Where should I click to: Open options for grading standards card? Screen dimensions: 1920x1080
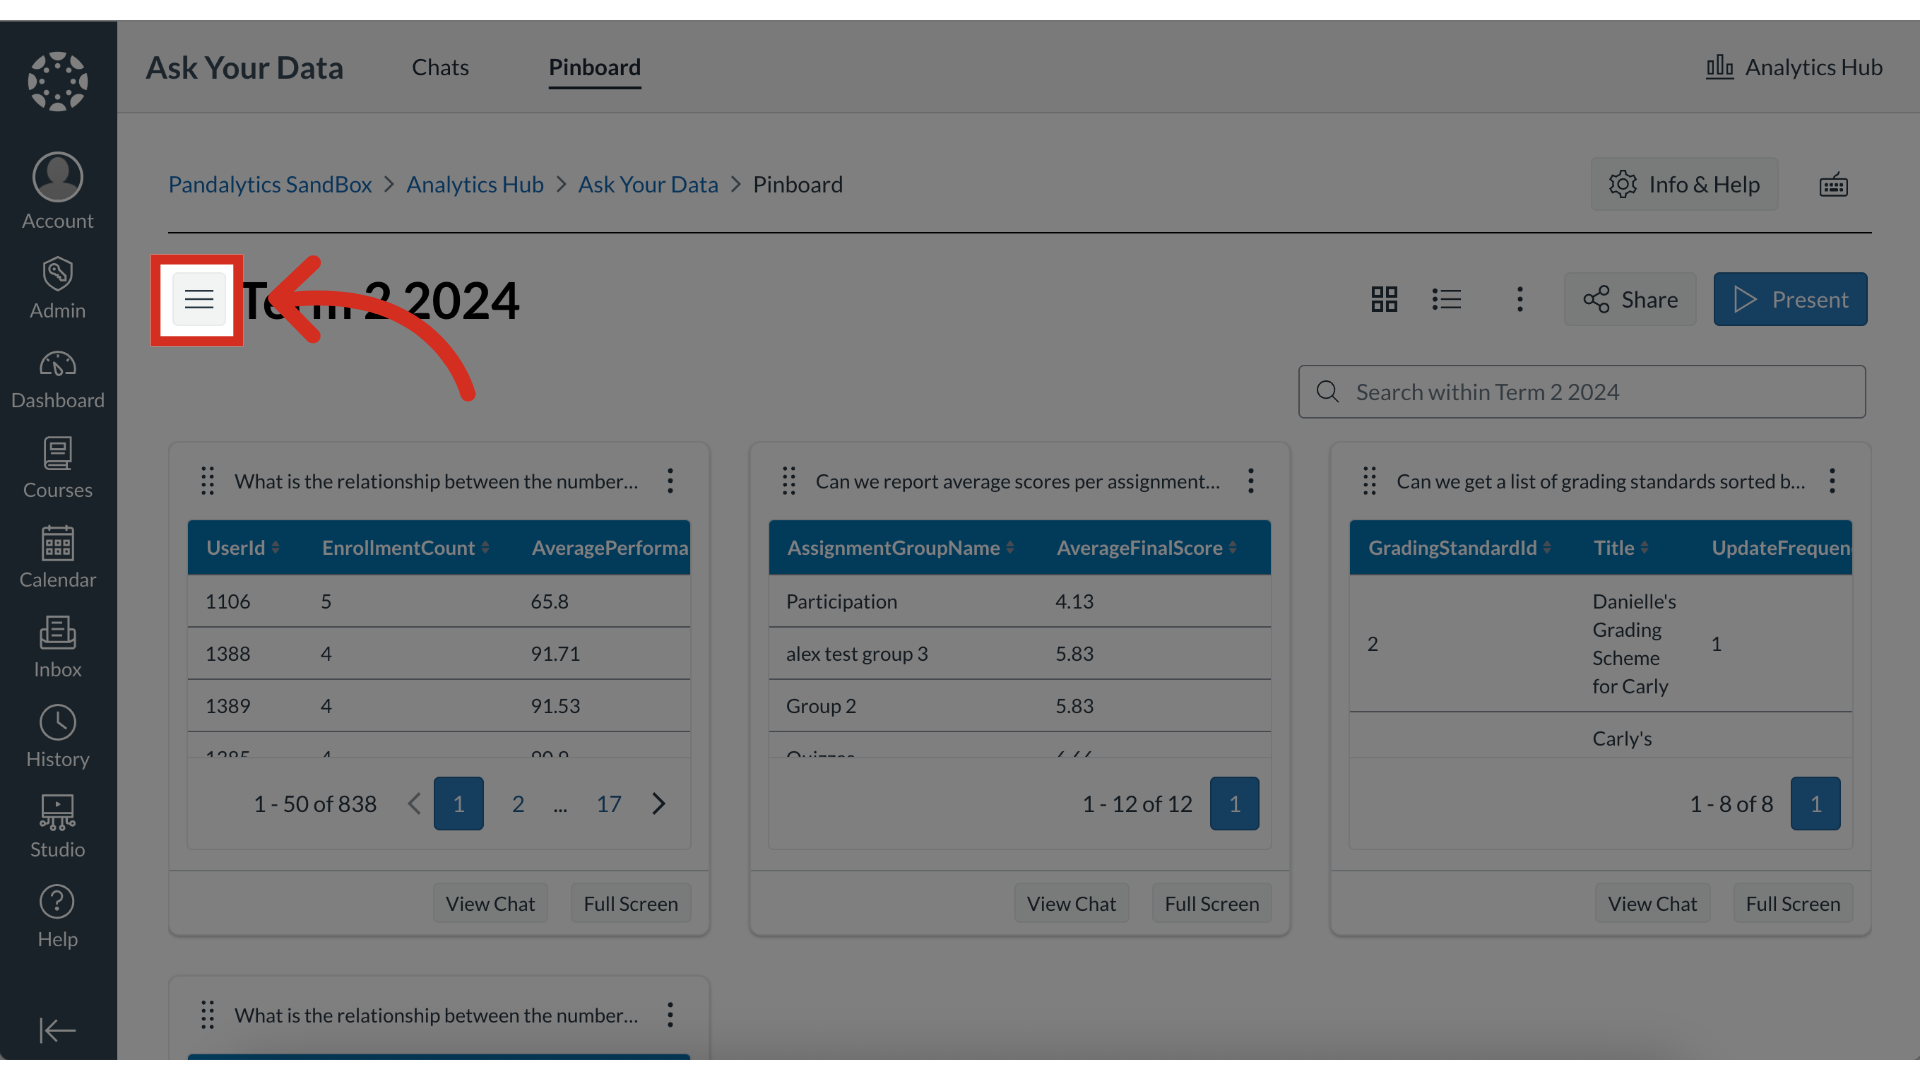[1832, 481]
